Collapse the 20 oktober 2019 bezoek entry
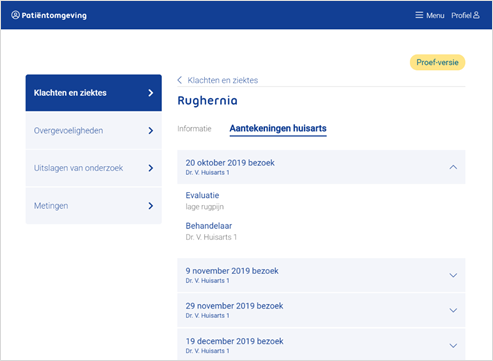This screenshot has width=493, height=361. [453, 167]
